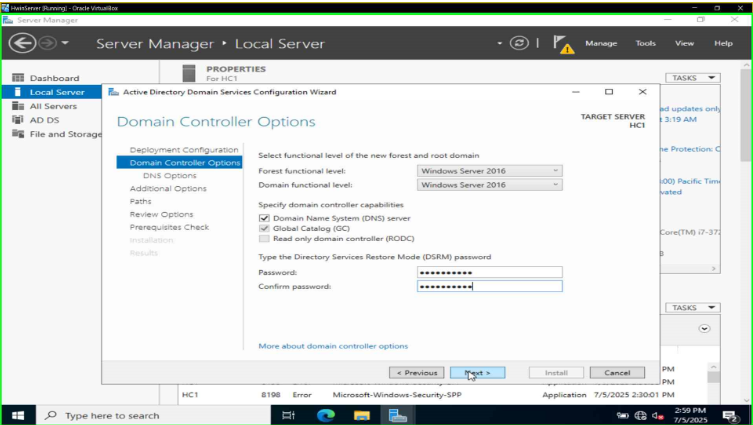Click the AD DS role icon
The width and height of the screenshot is (753, 425).
pyautogui.click(x=18, y=120)
